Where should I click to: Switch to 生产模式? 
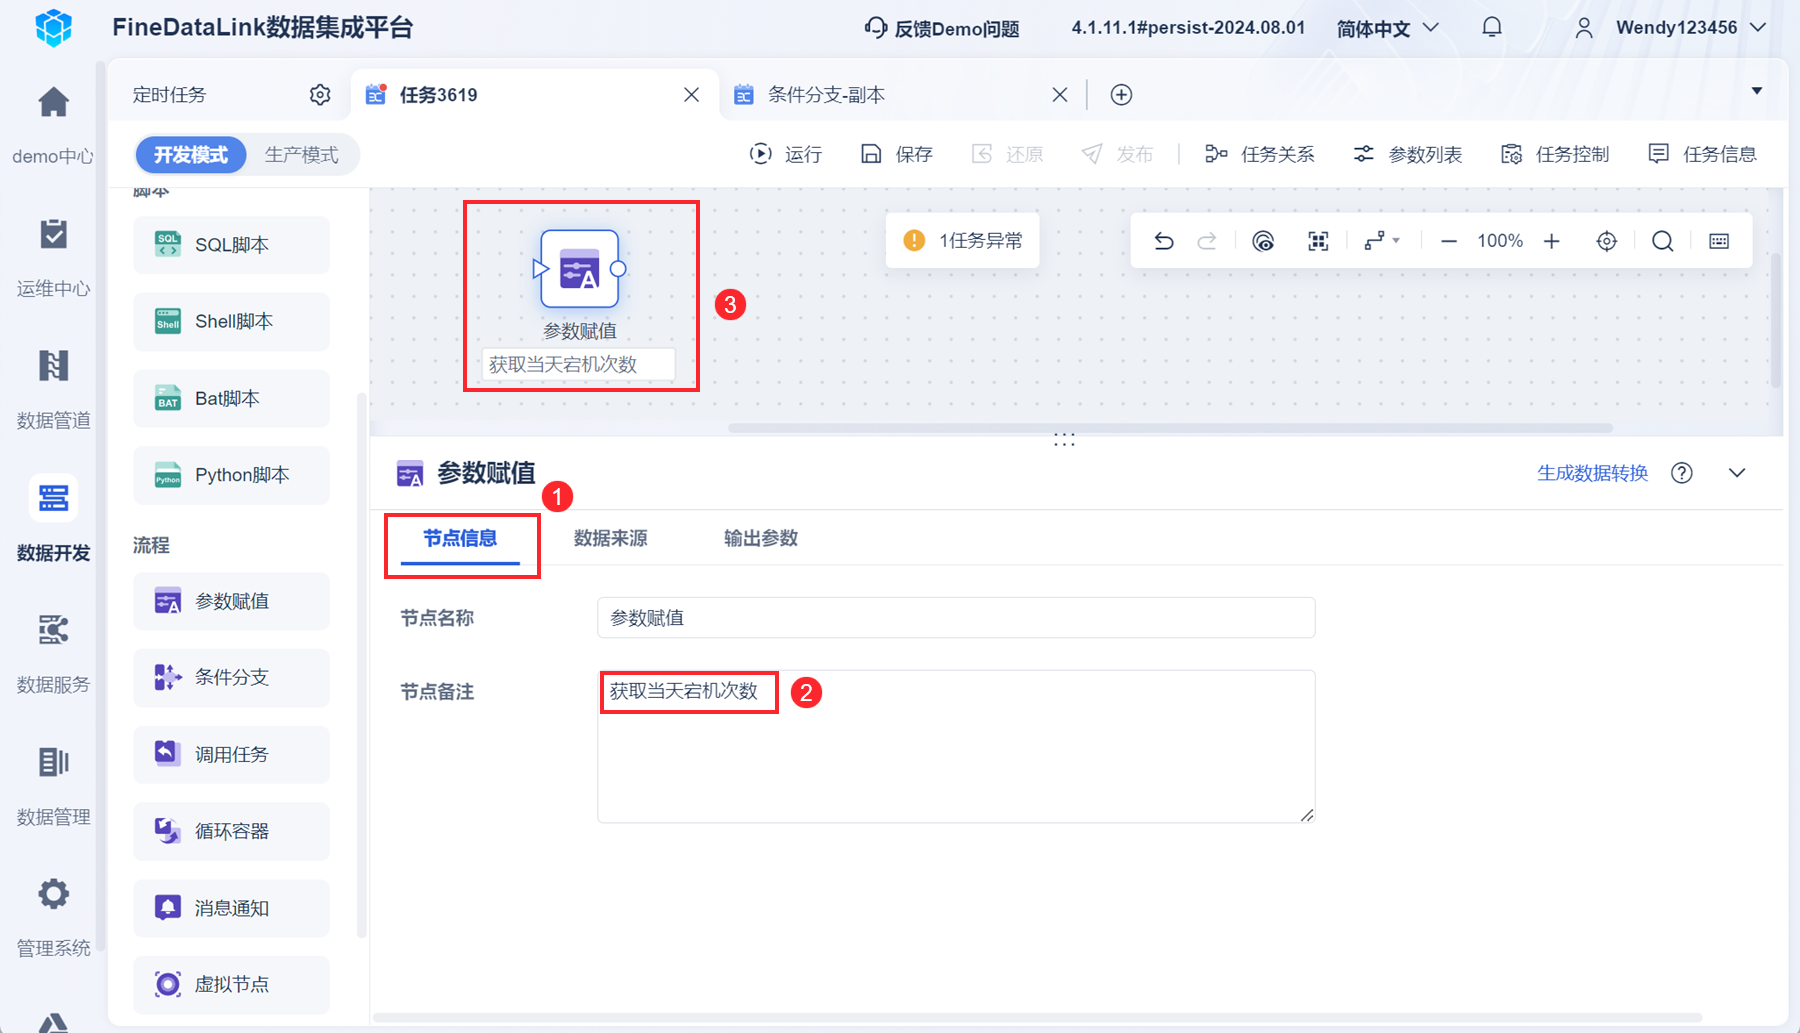point(302,155)
